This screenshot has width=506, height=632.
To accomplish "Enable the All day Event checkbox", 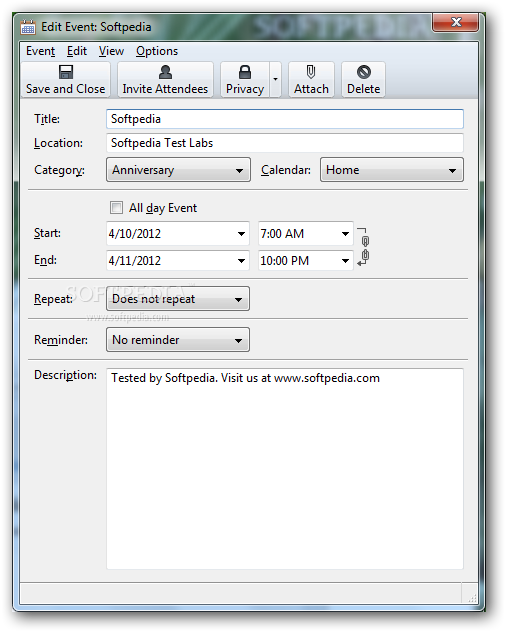I will [x=116, y=208].
